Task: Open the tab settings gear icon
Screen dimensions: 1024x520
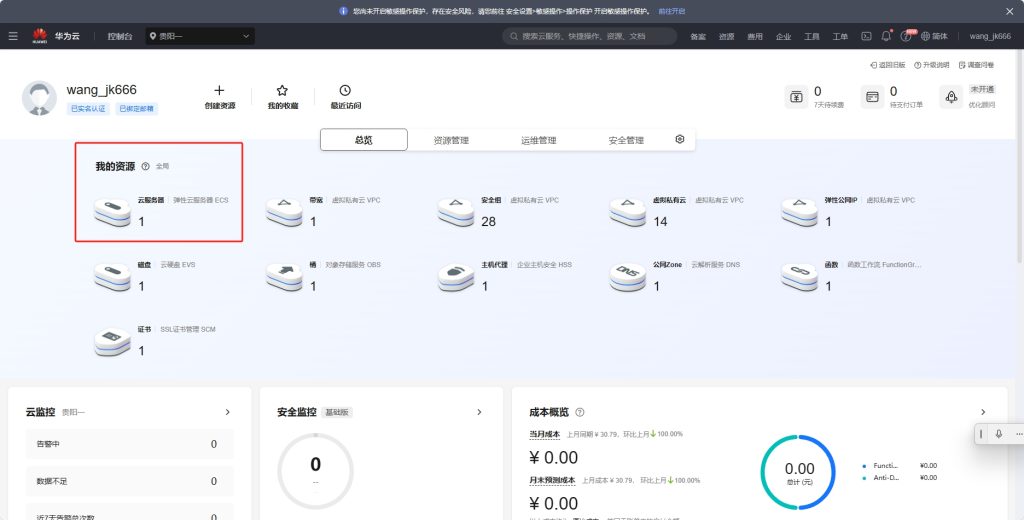Action: point(680,139)
